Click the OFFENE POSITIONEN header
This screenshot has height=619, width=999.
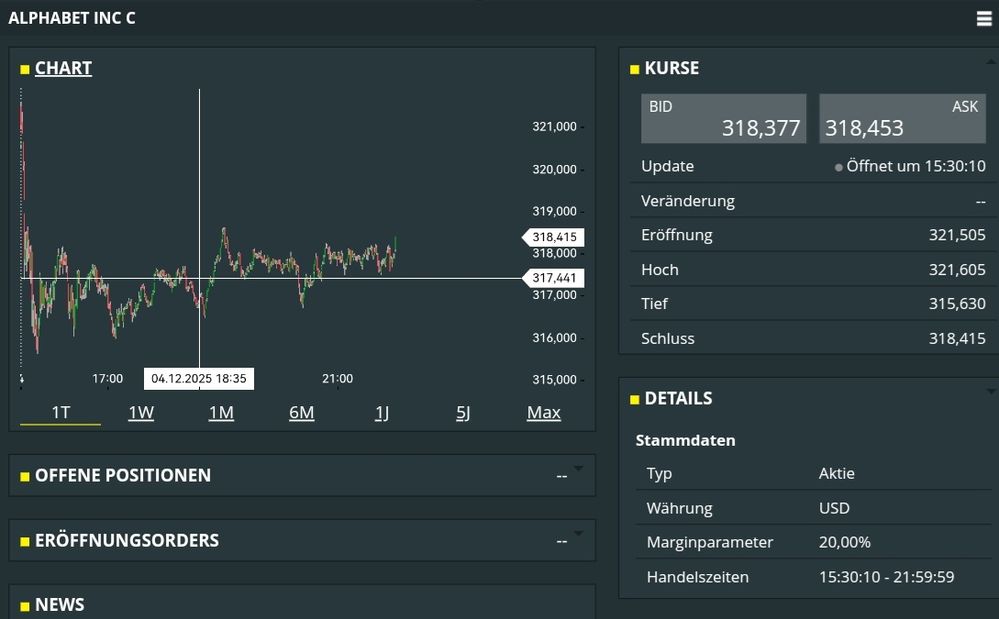click(123, 476)
